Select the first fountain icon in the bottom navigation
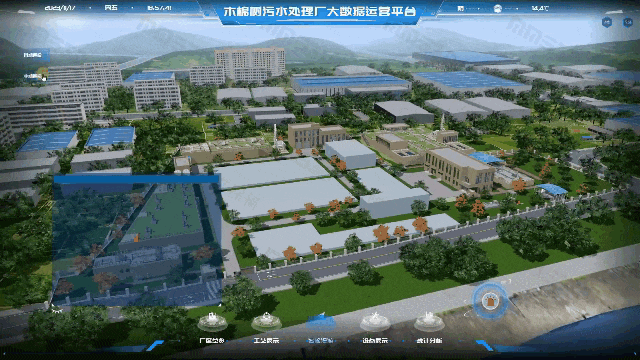The height and width of the screenshot is (360, 640). click(212, 322)
